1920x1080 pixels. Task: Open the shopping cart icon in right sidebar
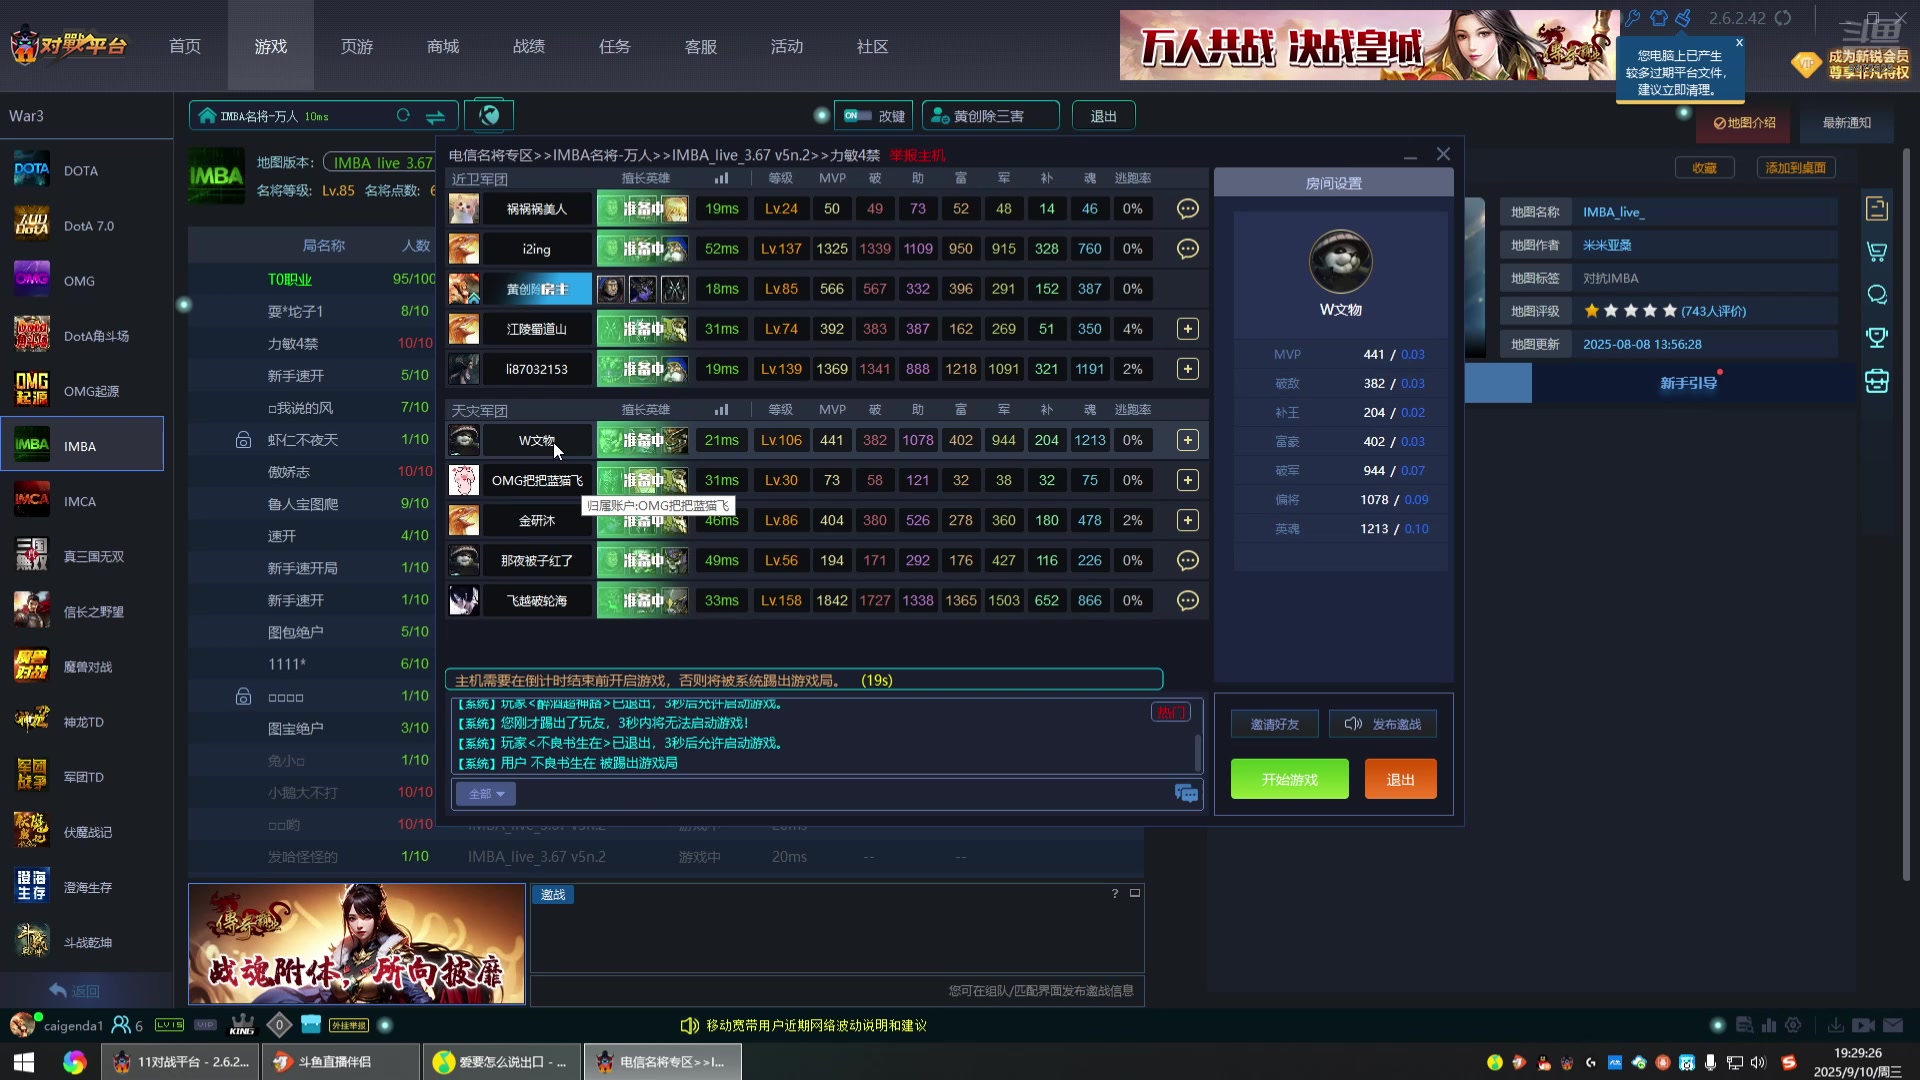coord(1877,252)
